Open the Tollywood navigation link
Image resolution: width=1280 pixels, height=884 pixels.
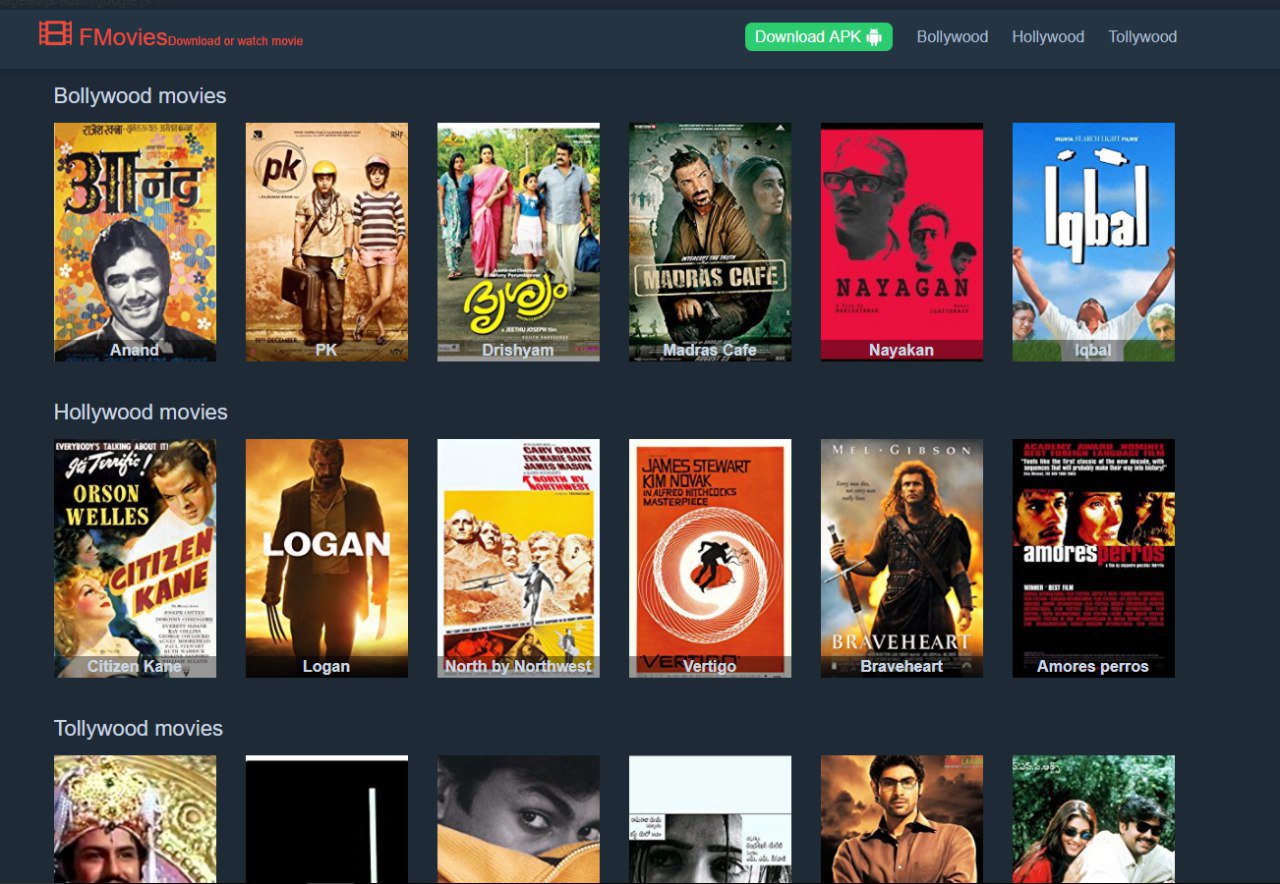(x=1142, y=37)
